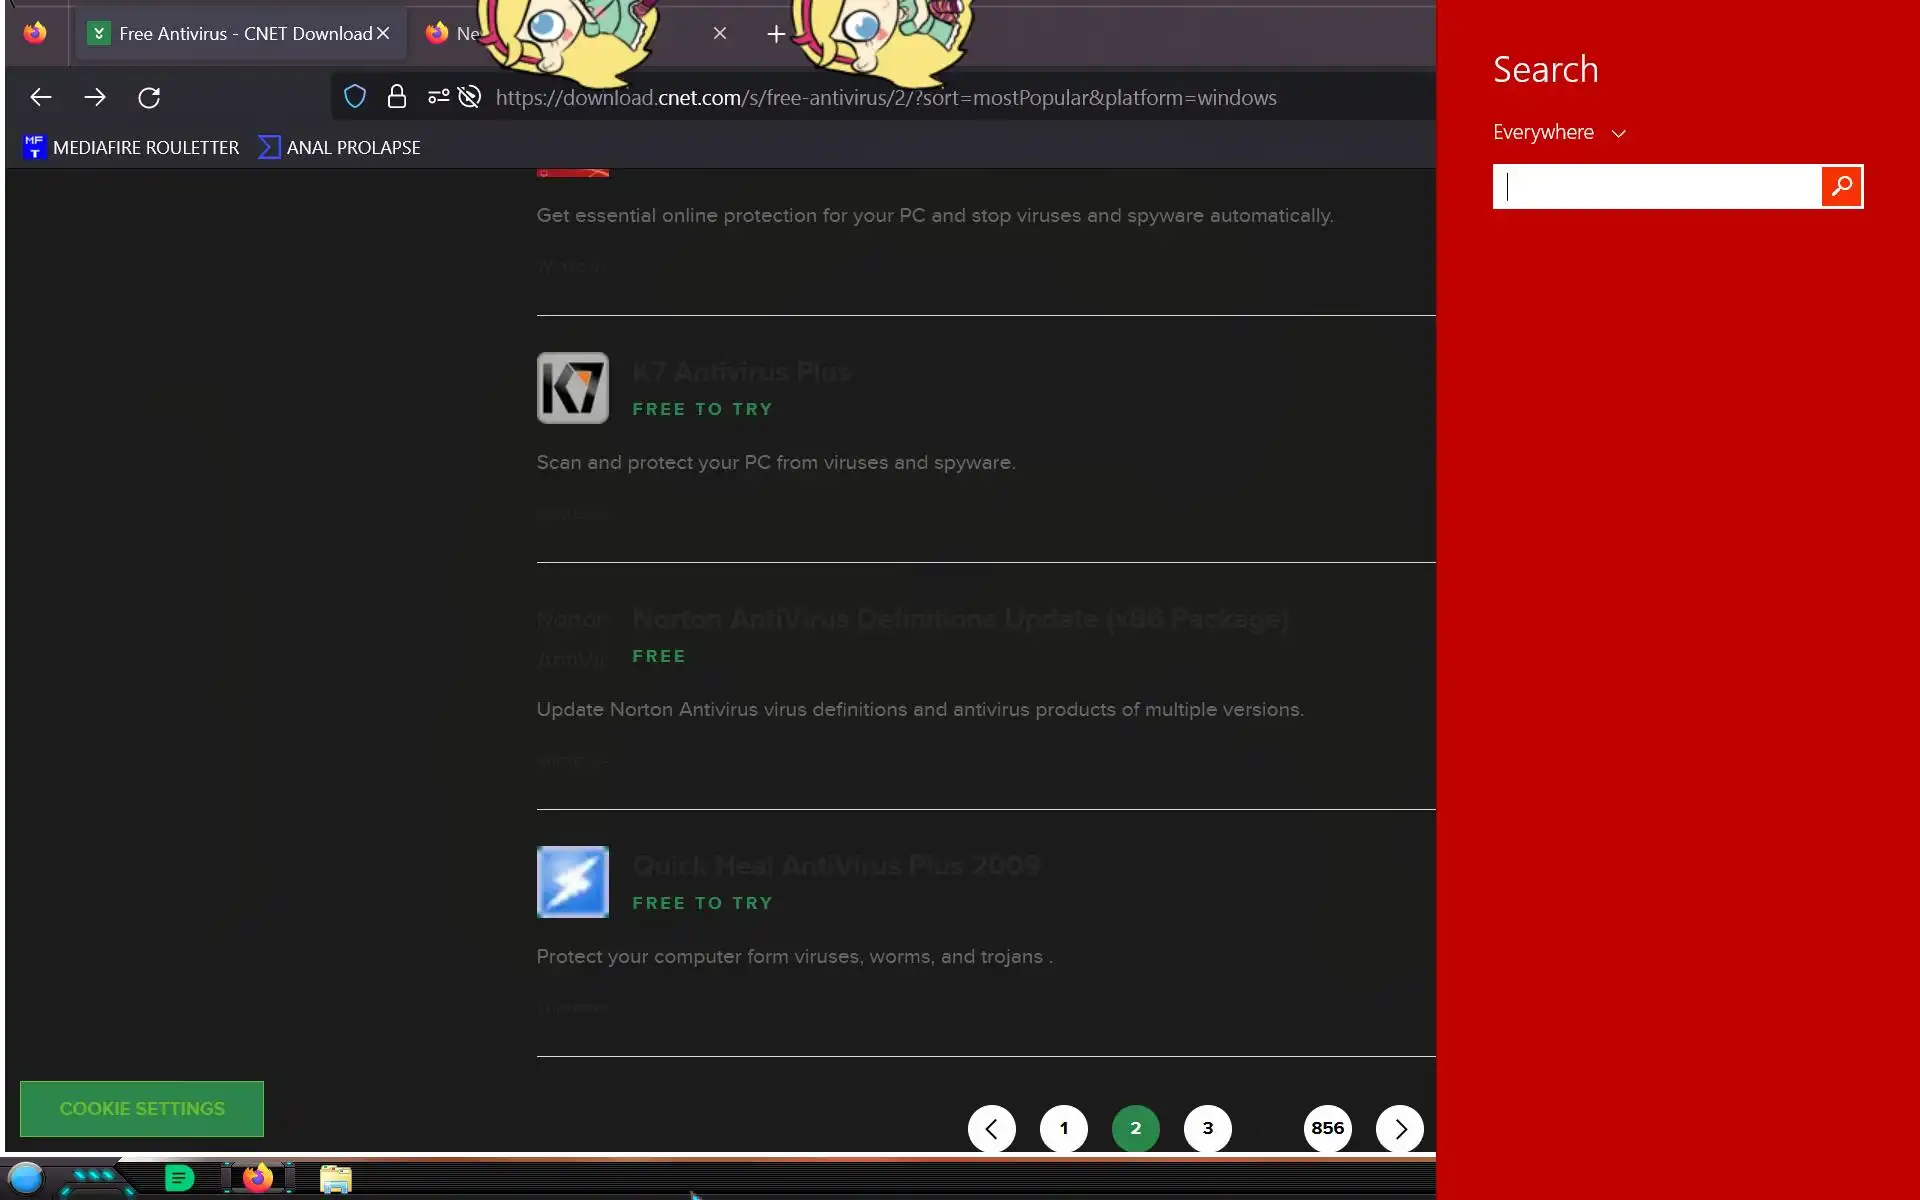The height and width of the screenshot is (1200, 1920).
Task: Open File Explorer from the taskbar
Action: [x=336, y=1179]
